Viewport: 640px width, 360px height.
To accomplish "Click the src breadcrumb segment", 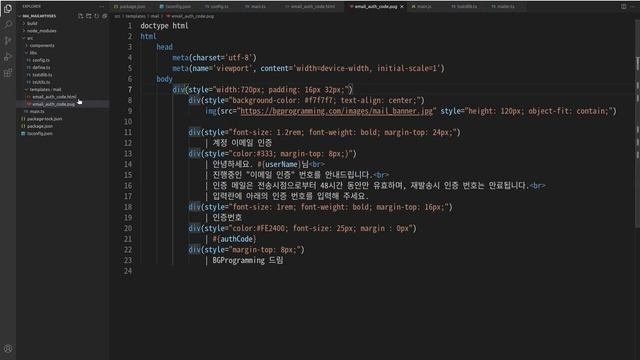I will (x=117, y=16).
